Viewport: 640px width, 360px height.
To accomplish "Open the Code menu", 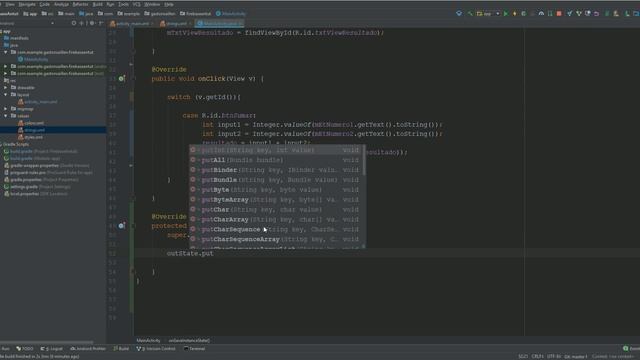I will [44, 4].
